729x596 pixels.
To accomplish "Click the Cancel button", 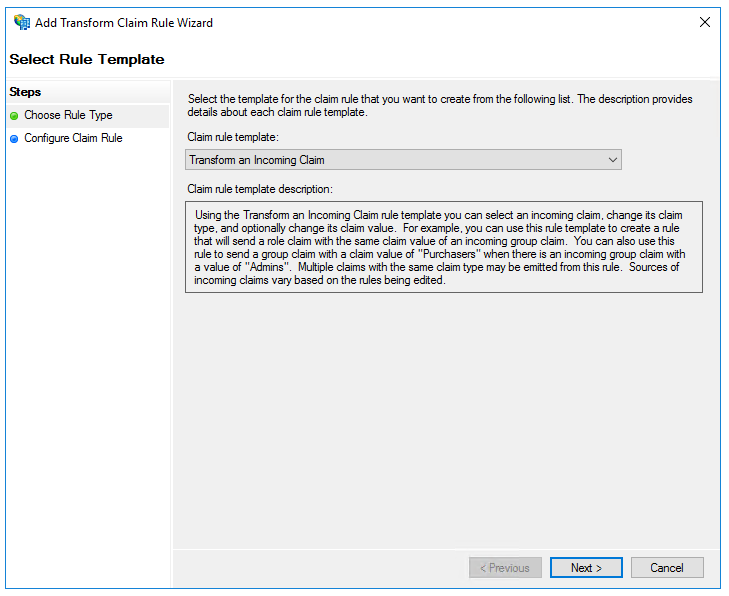I will tap(667, 568).
